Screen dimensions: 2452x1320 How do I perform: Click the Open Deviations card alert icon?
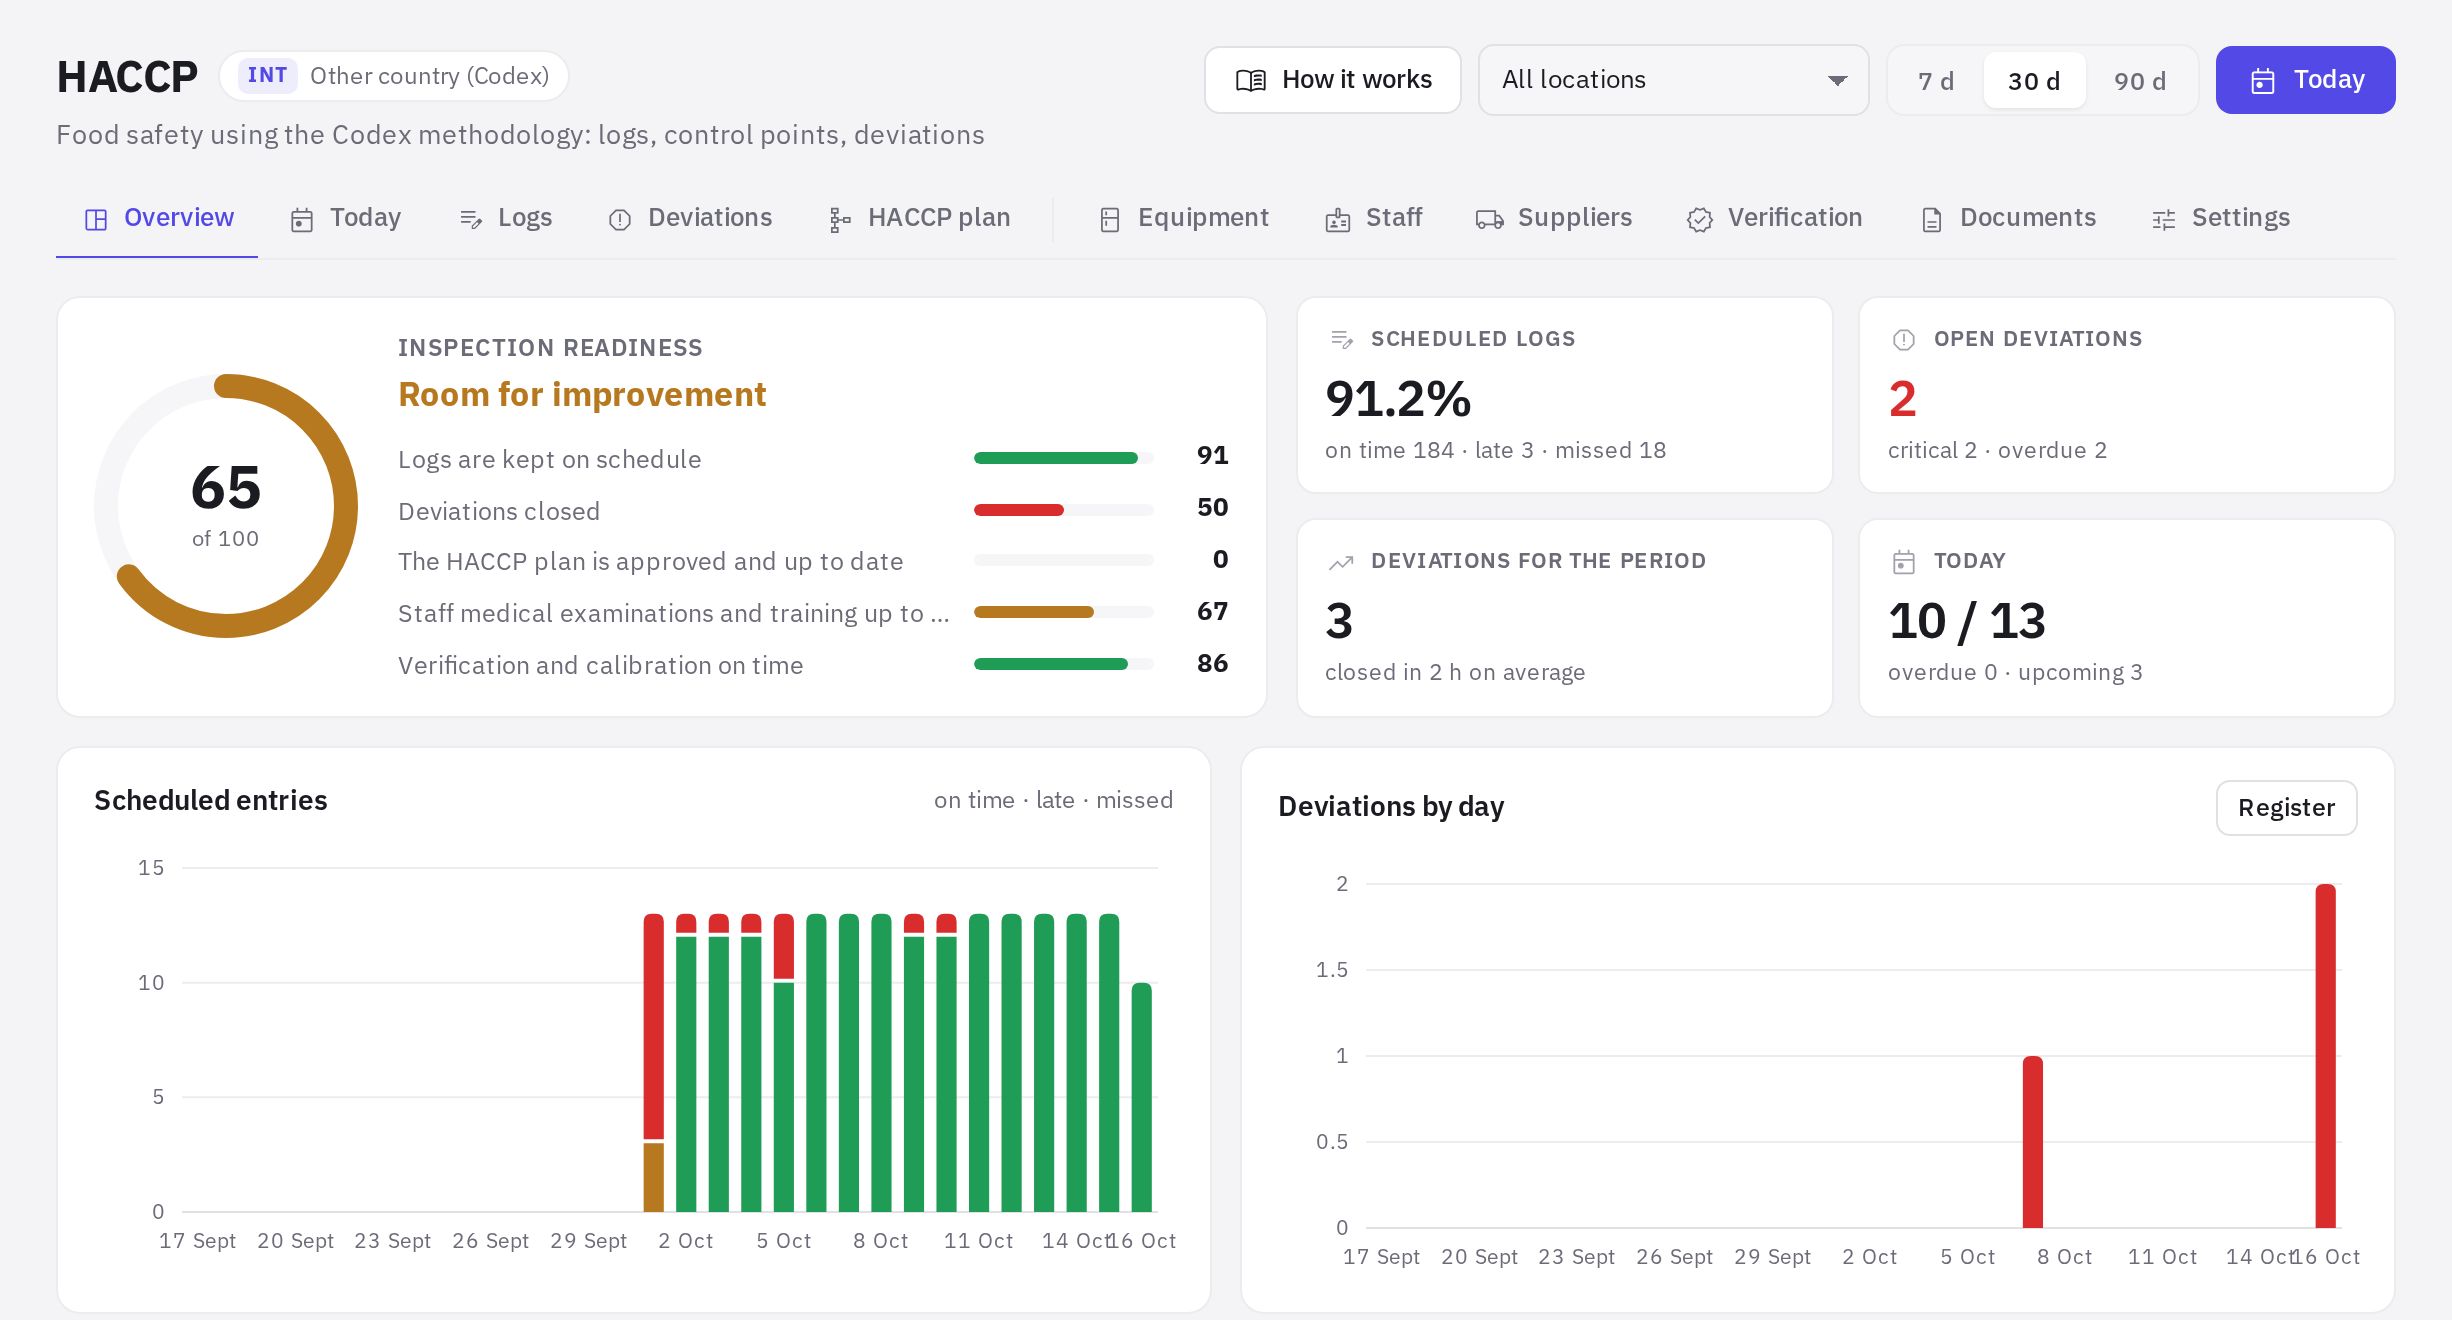coord(1904,339)
